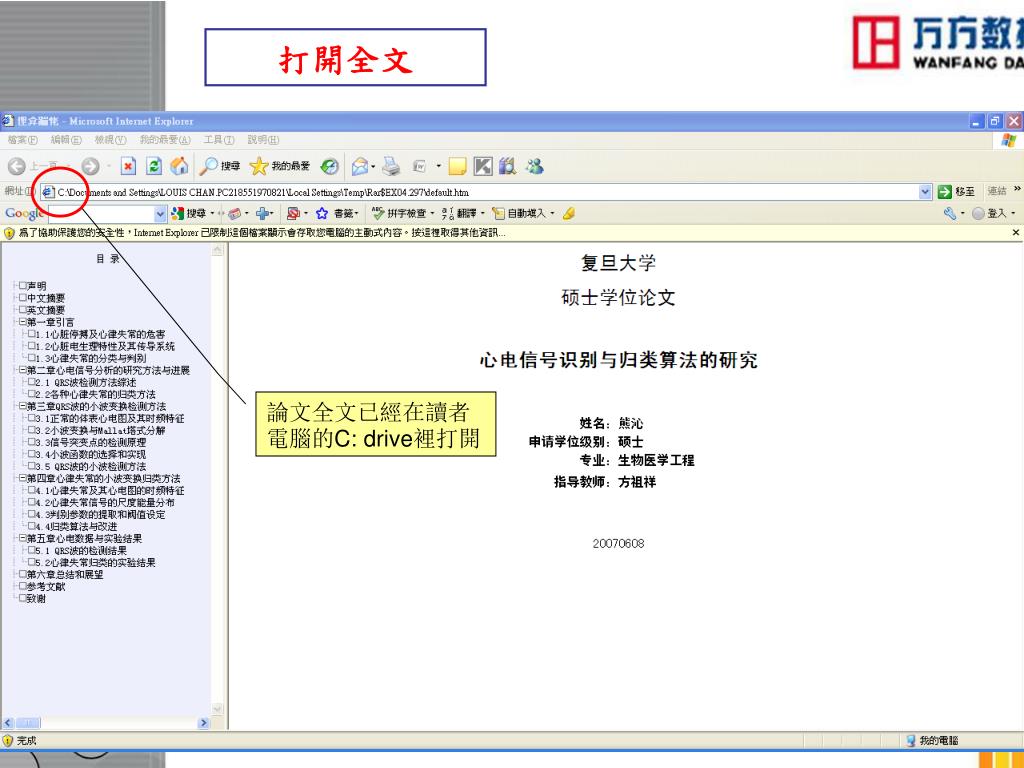Click the 移至 Go button
1024x768 pixels.
coord(956,192)
